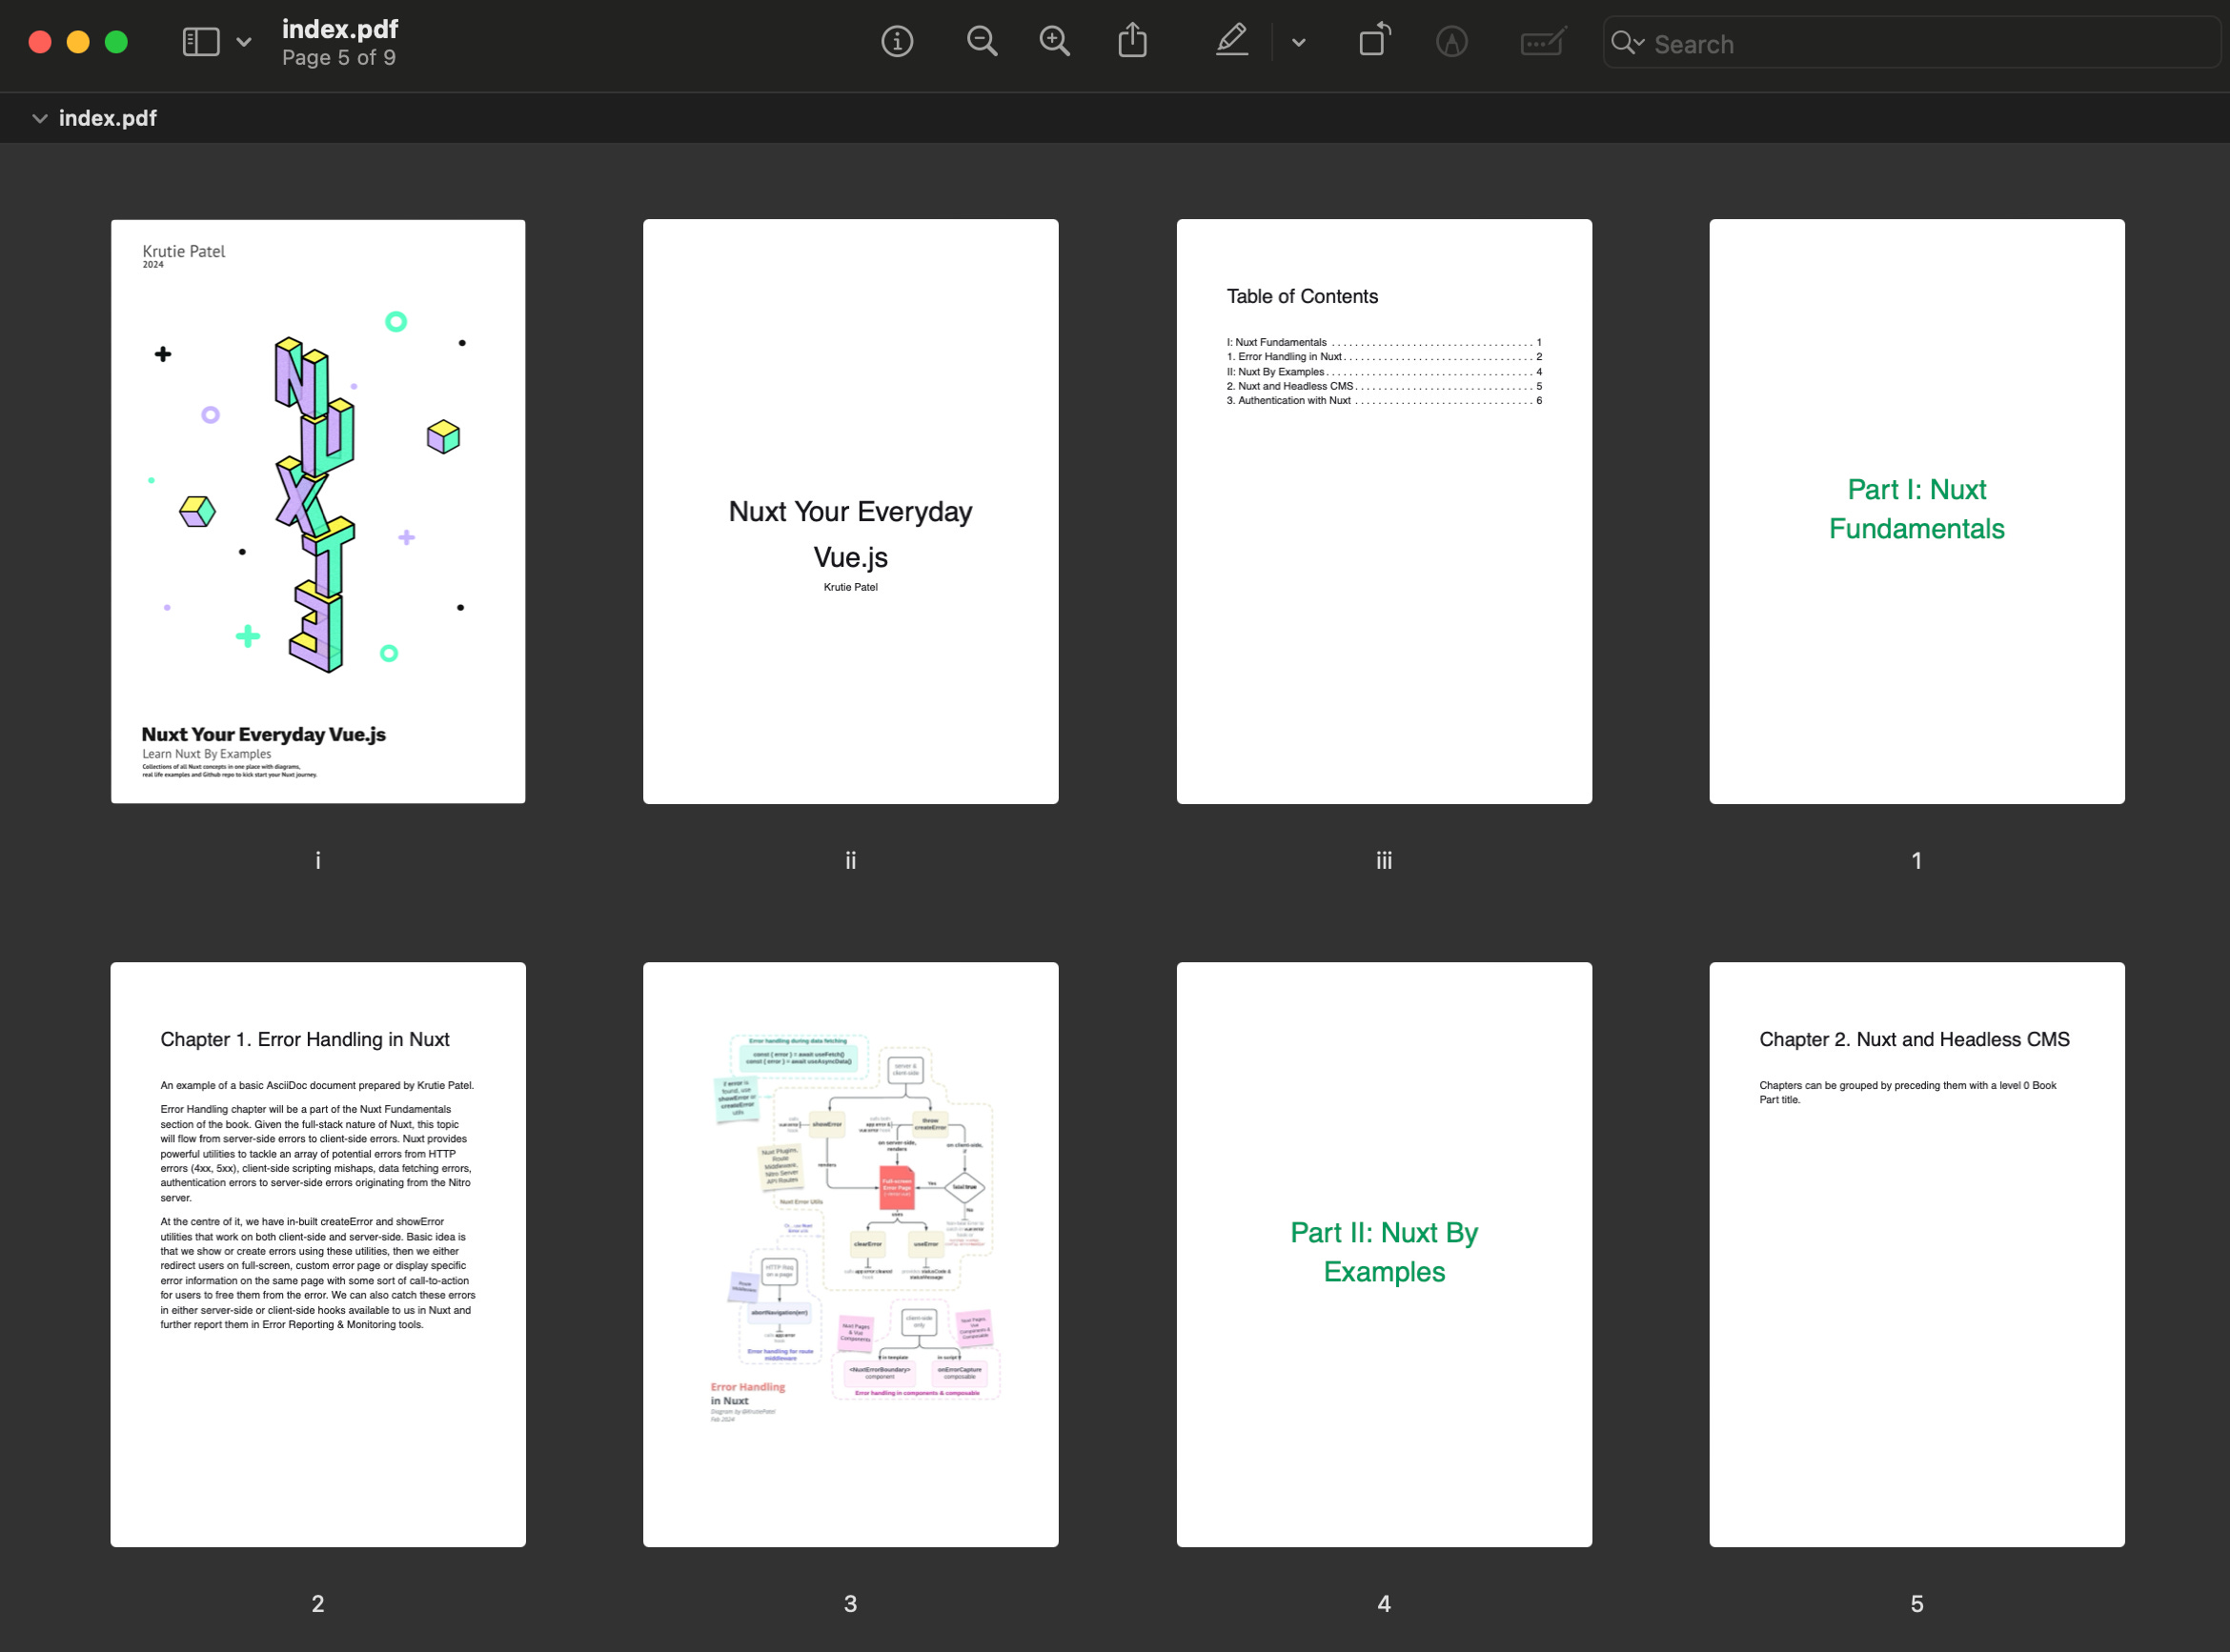The image size is (2230, 1652).
Task: Select the Nuxt cover page thumbnail
Action: point(318,511)
